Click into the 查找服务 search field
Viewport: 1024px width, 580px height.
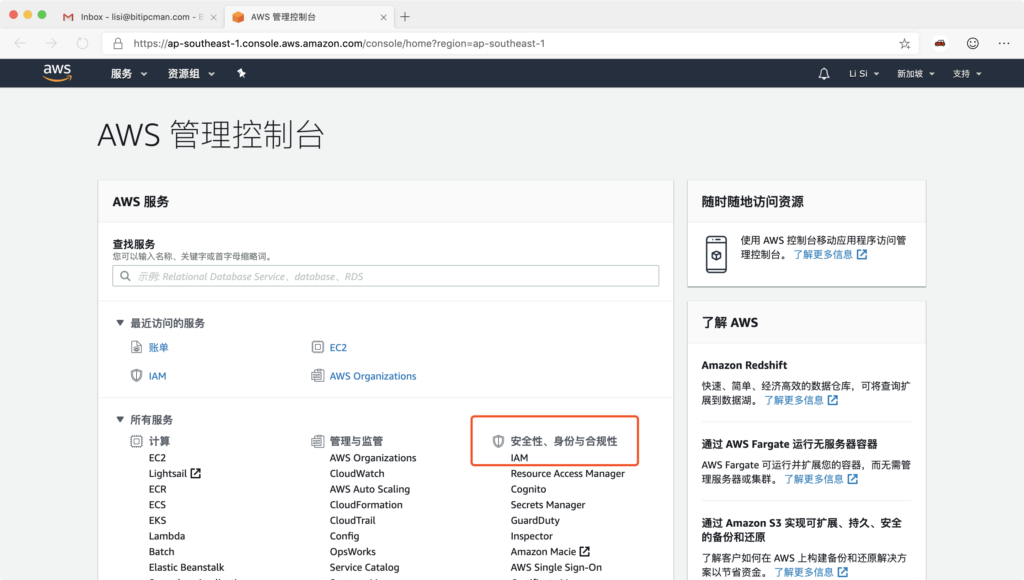point(385,276)
